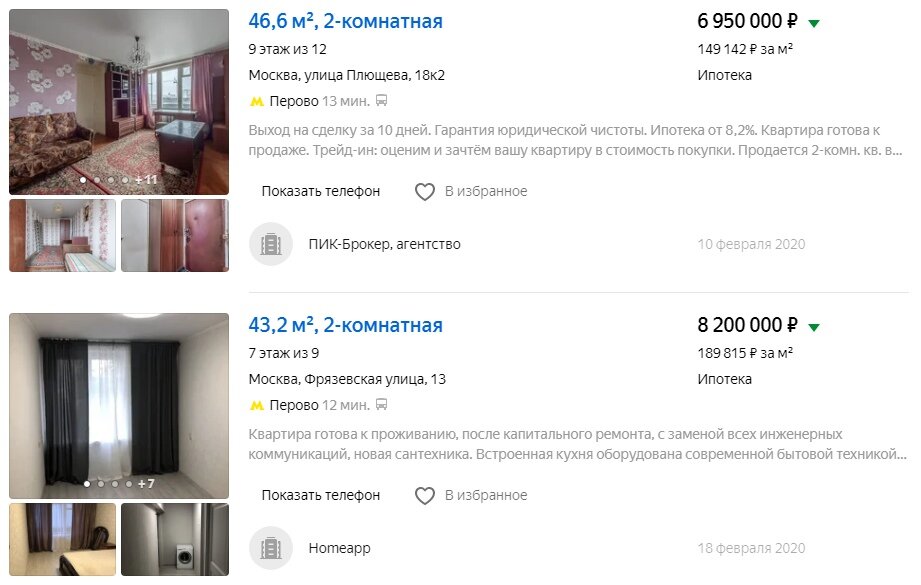Open the 43,2 м², 2-комнатная listing title
Screen dimensions: 921x585
pos(345,325)
